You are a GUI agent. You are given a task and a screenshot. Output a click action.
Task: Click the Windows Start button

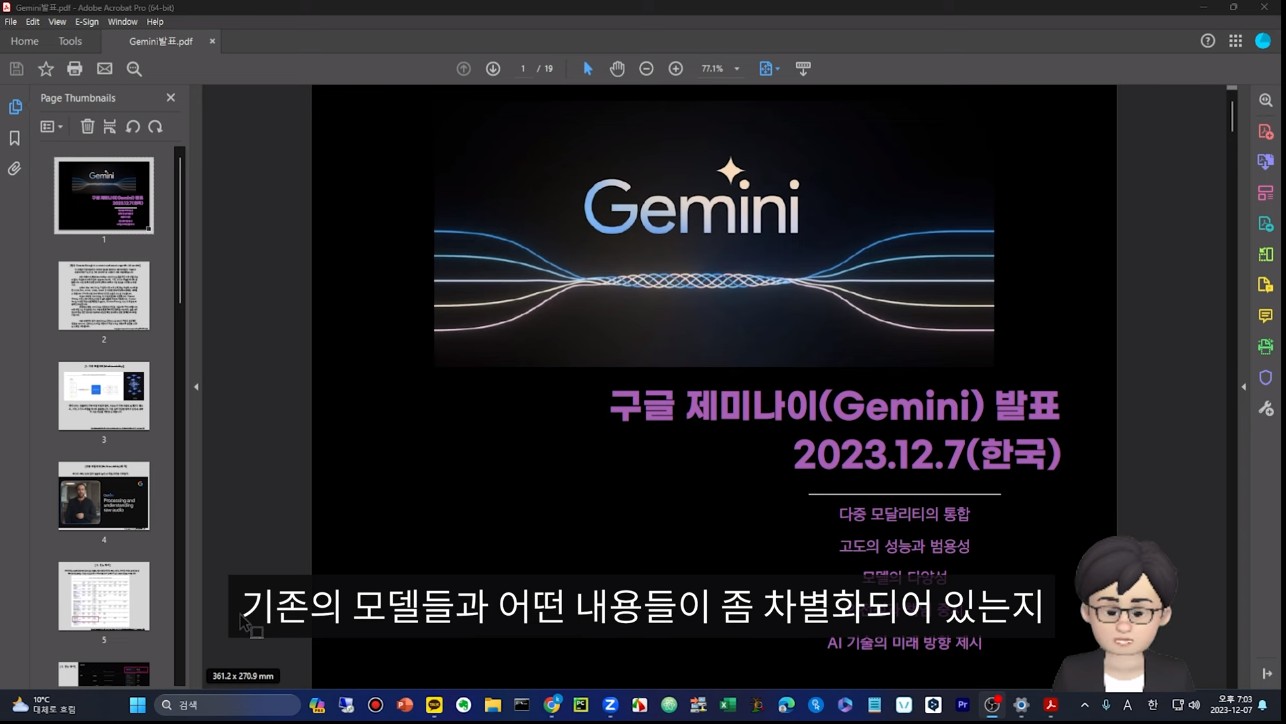(x=137, y=705)
